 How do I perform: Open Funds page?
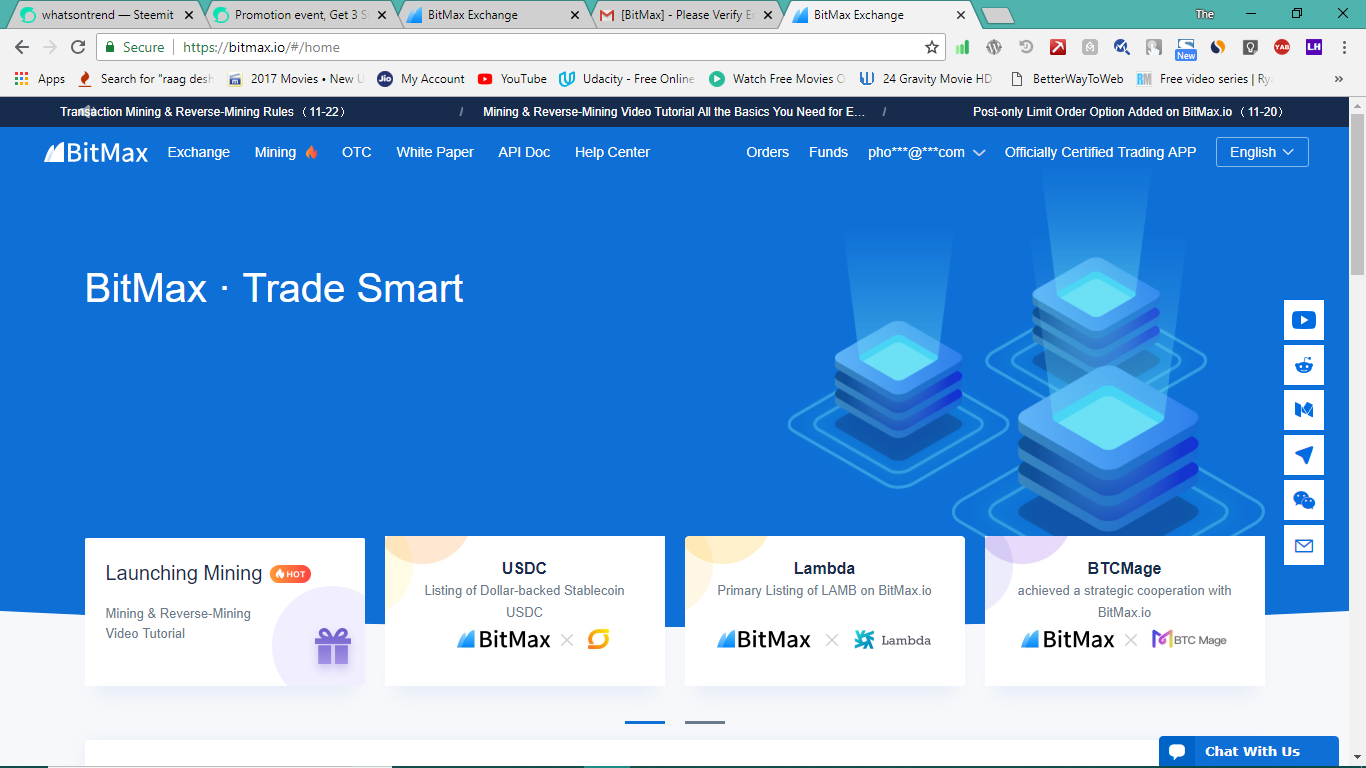pyautogui.click(x=828, y=152)
